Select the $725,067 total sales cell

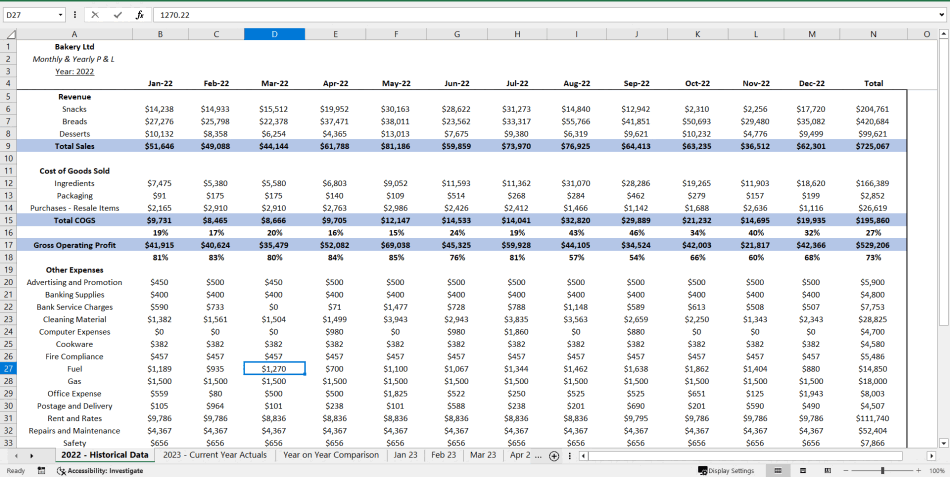873,146
